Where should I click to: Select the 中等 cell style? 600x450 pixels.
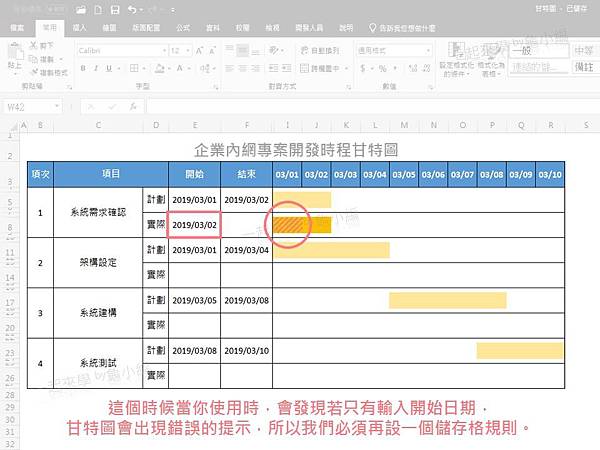(585, 51)
